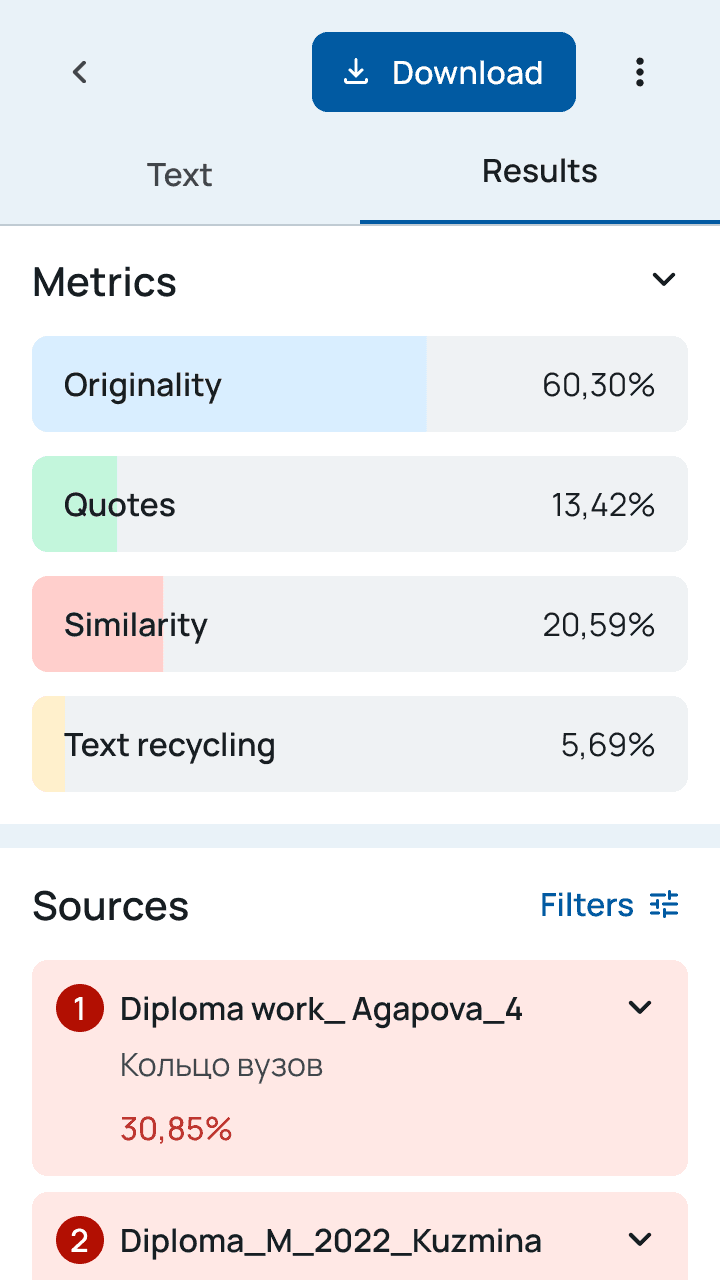Click the Sources heading

(x=111, y=906)
